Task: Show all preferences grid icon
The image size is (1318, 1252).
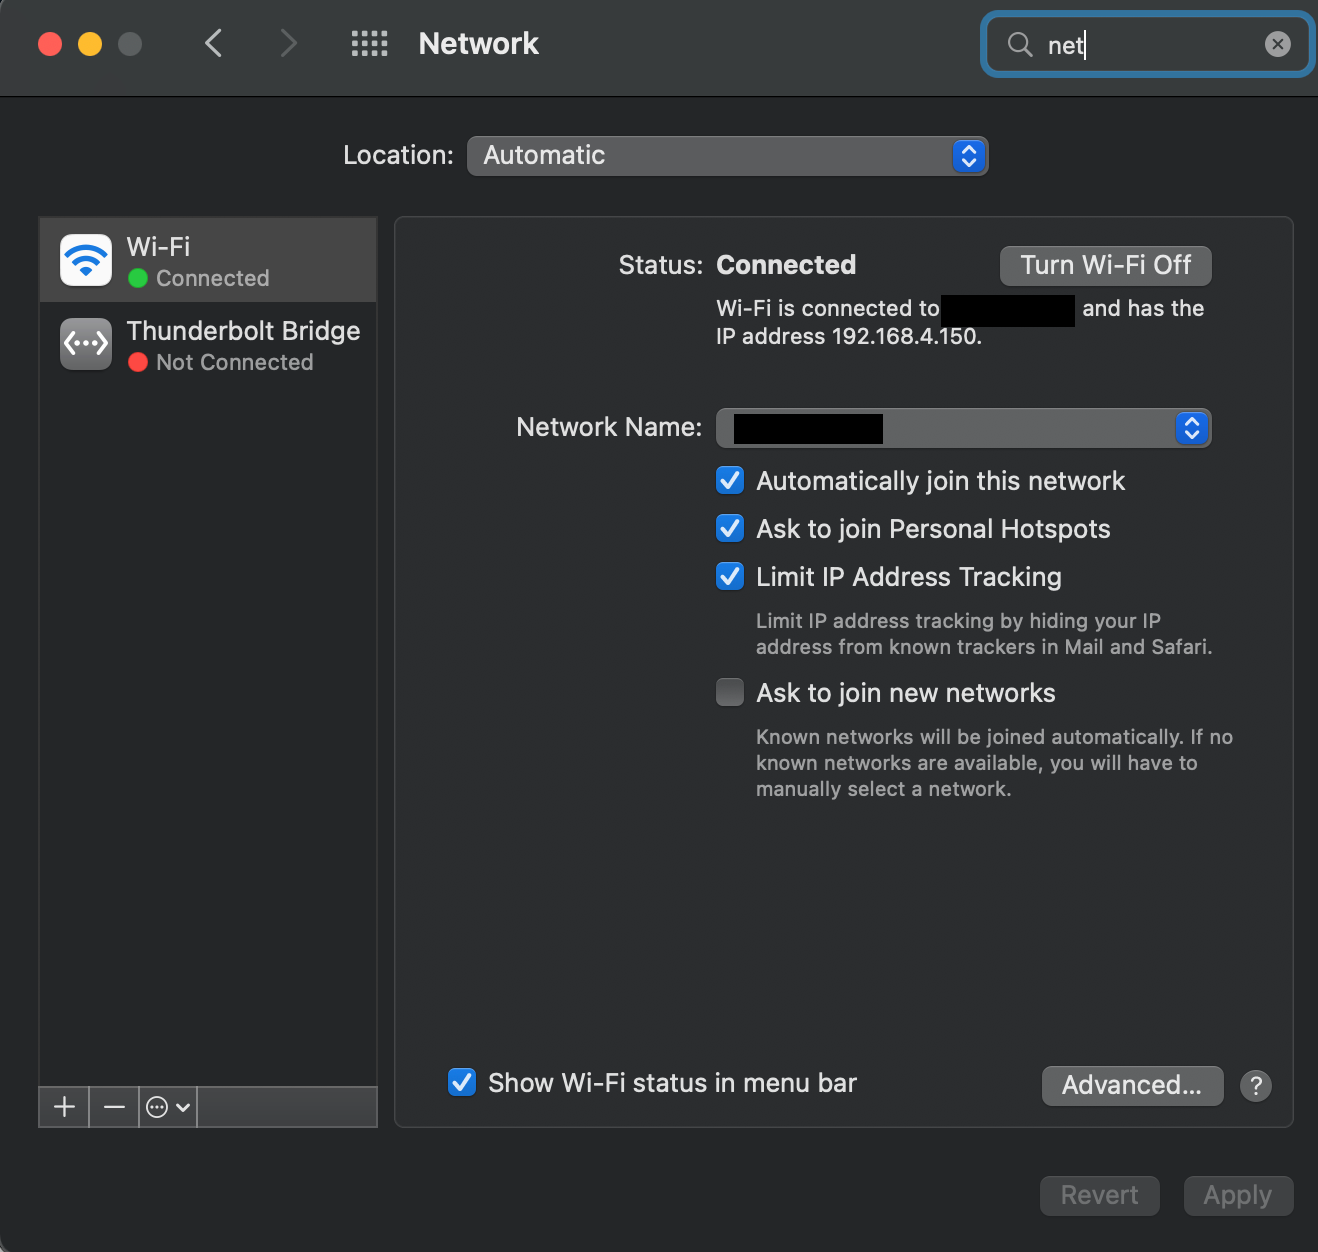Action: point(369,43)
